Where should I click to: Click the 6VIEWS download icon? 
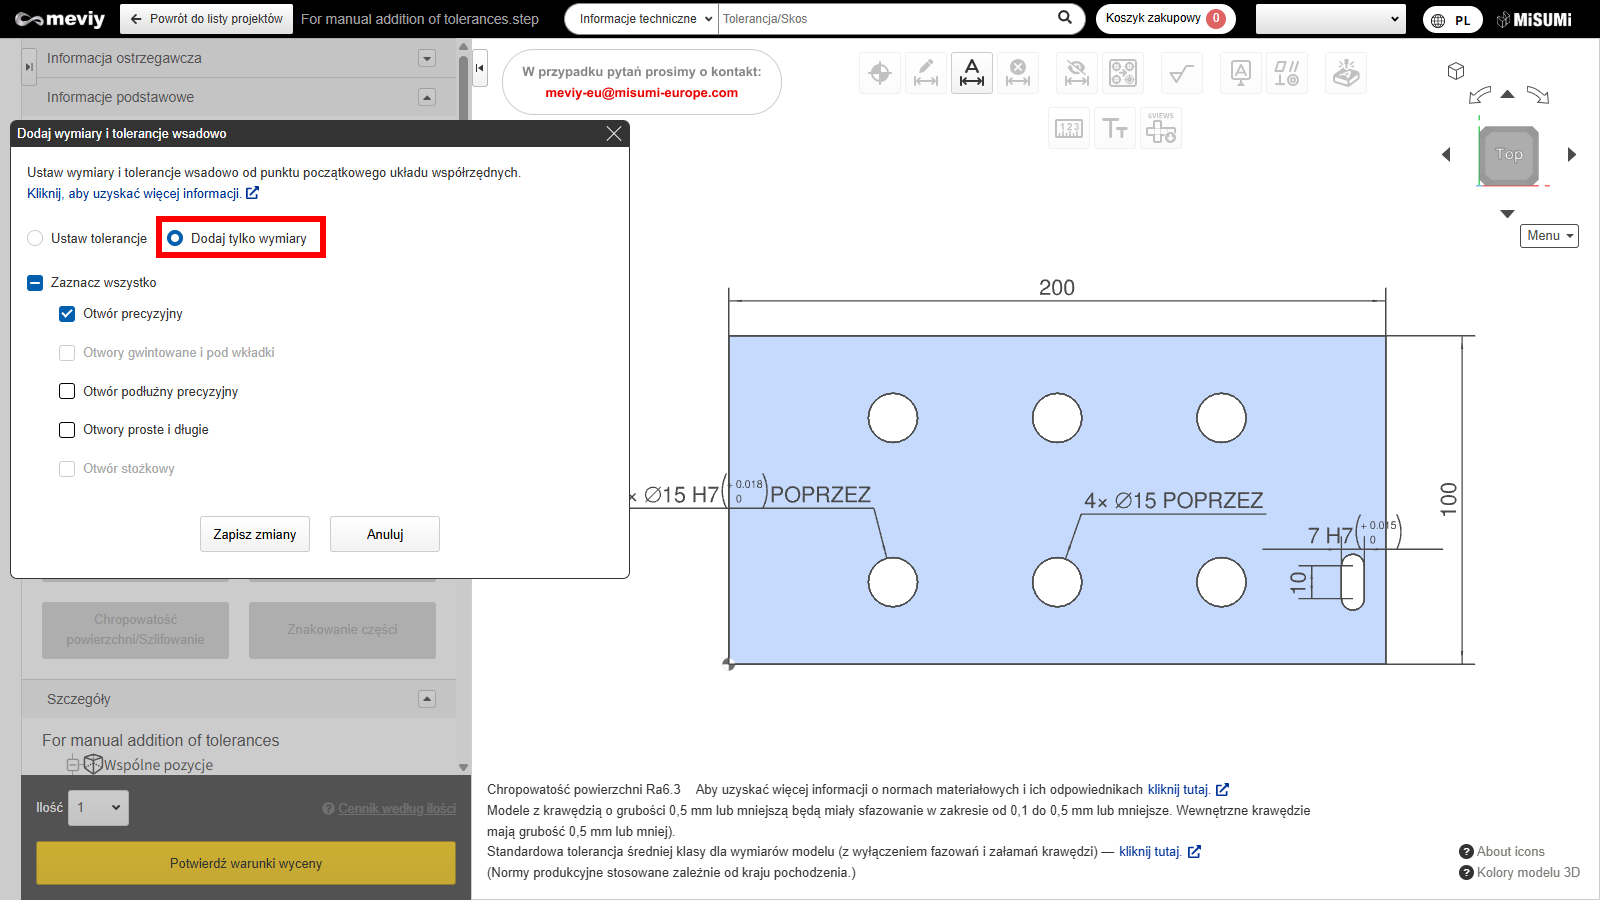[x=1161, y=128]
